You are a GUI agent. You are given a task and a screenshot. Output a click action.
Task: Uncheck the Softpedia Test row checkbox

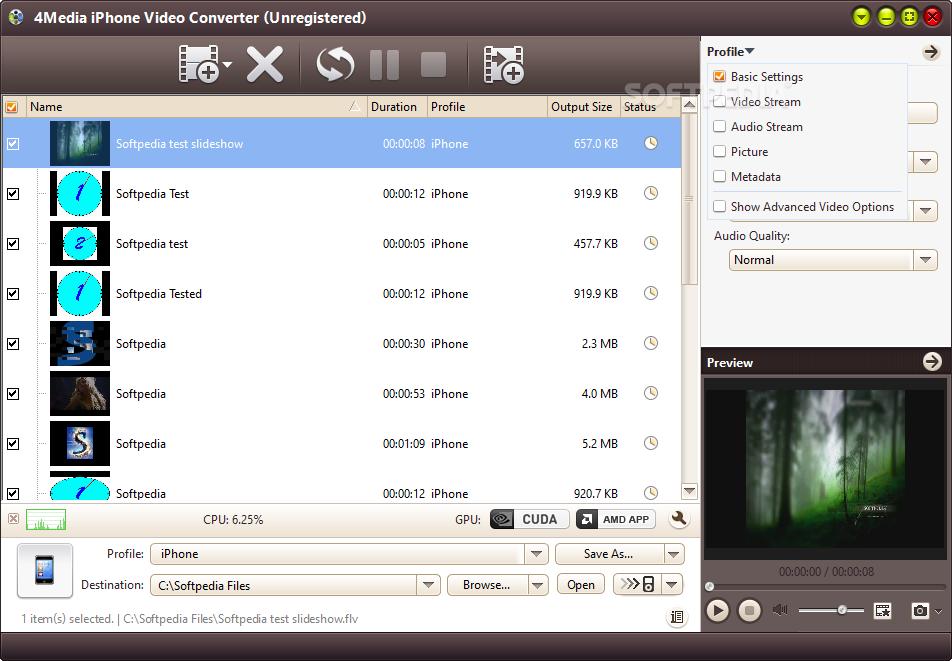pos(13,194)
